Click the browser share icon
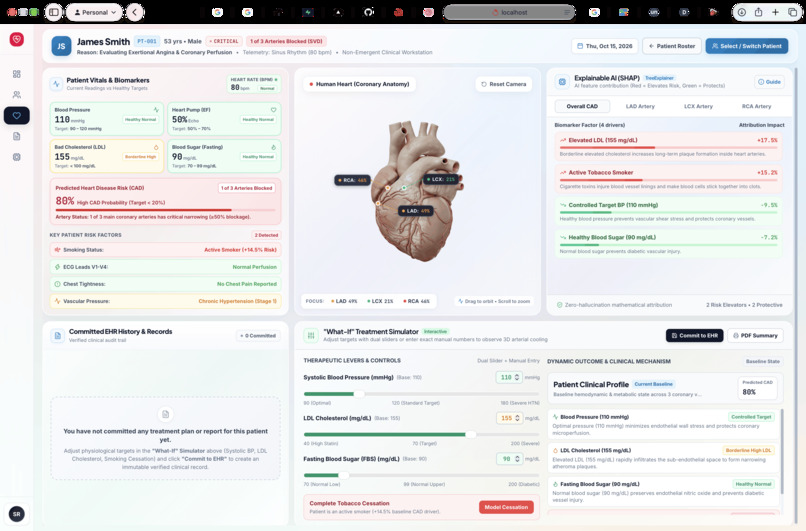806x531 pixels. [758, 12]
